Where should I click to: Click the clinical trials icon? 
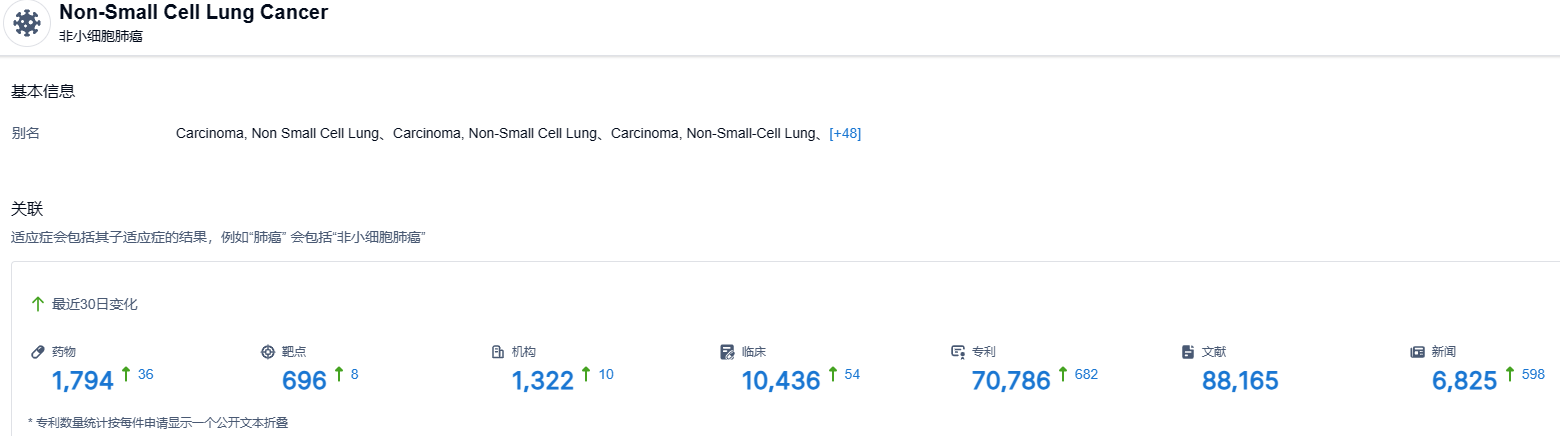[x=727, y=352]
